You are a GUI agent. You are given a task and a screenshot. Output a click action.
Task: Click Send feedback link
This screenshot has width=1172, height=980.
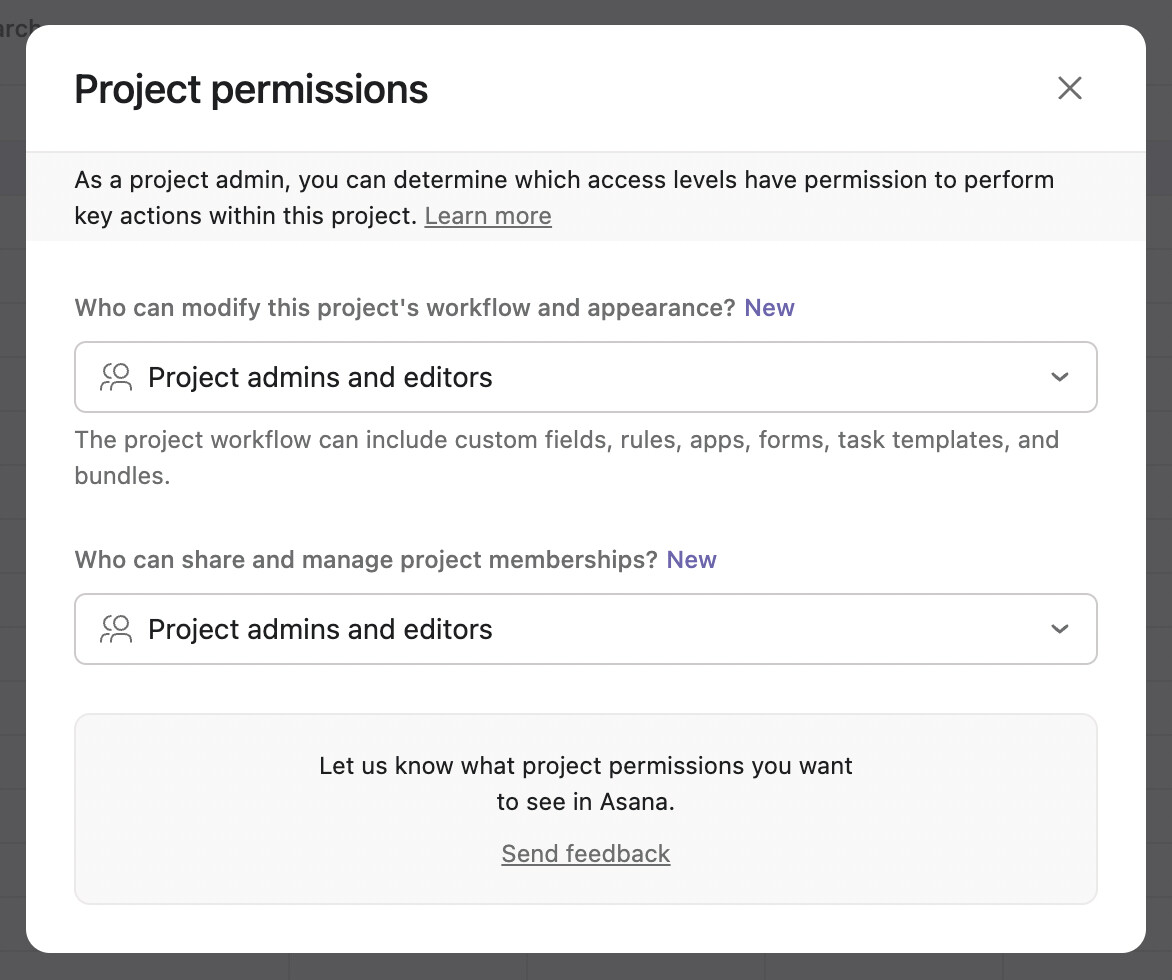[586, 853]
